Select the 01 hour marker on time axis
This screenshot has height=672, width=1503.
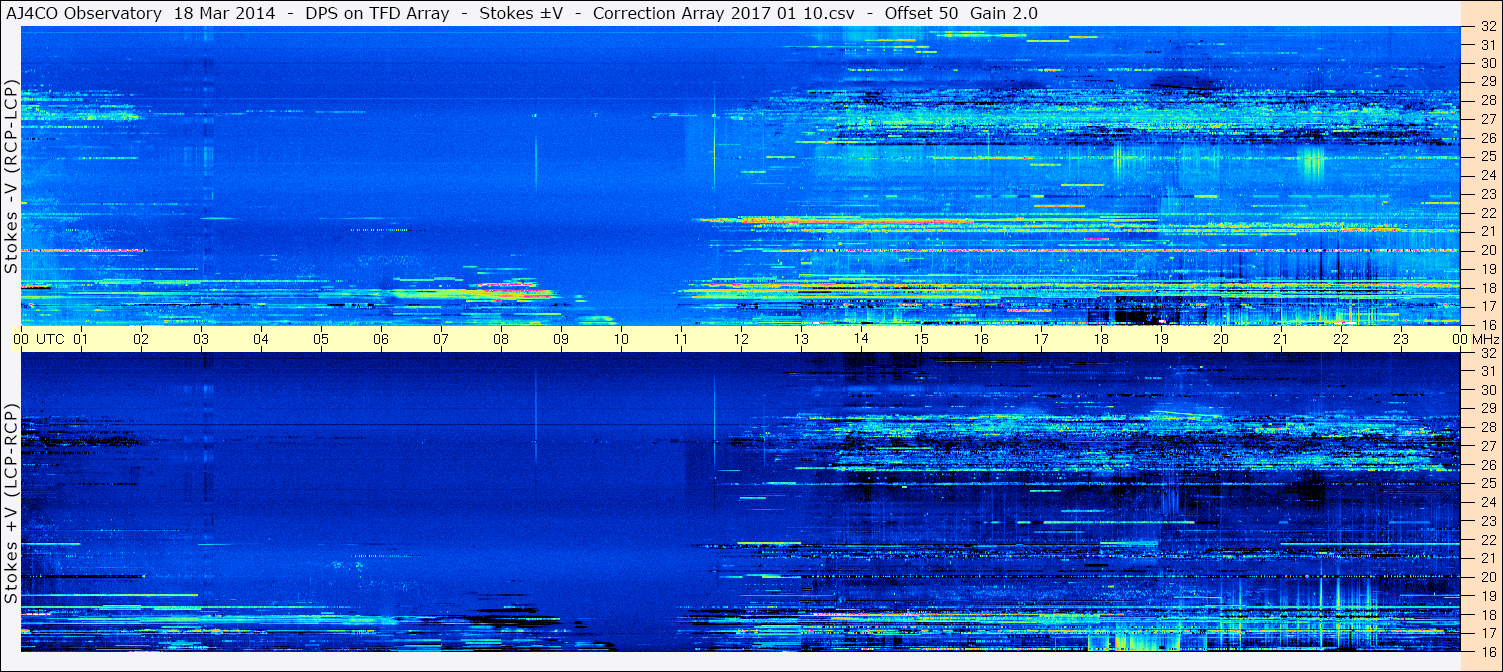coord(81,339)
